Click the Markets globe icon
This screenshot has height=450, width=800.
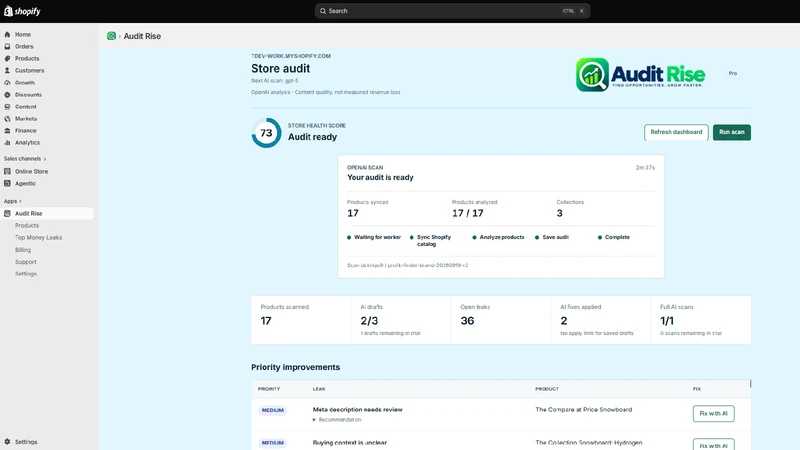pos(7,119)
